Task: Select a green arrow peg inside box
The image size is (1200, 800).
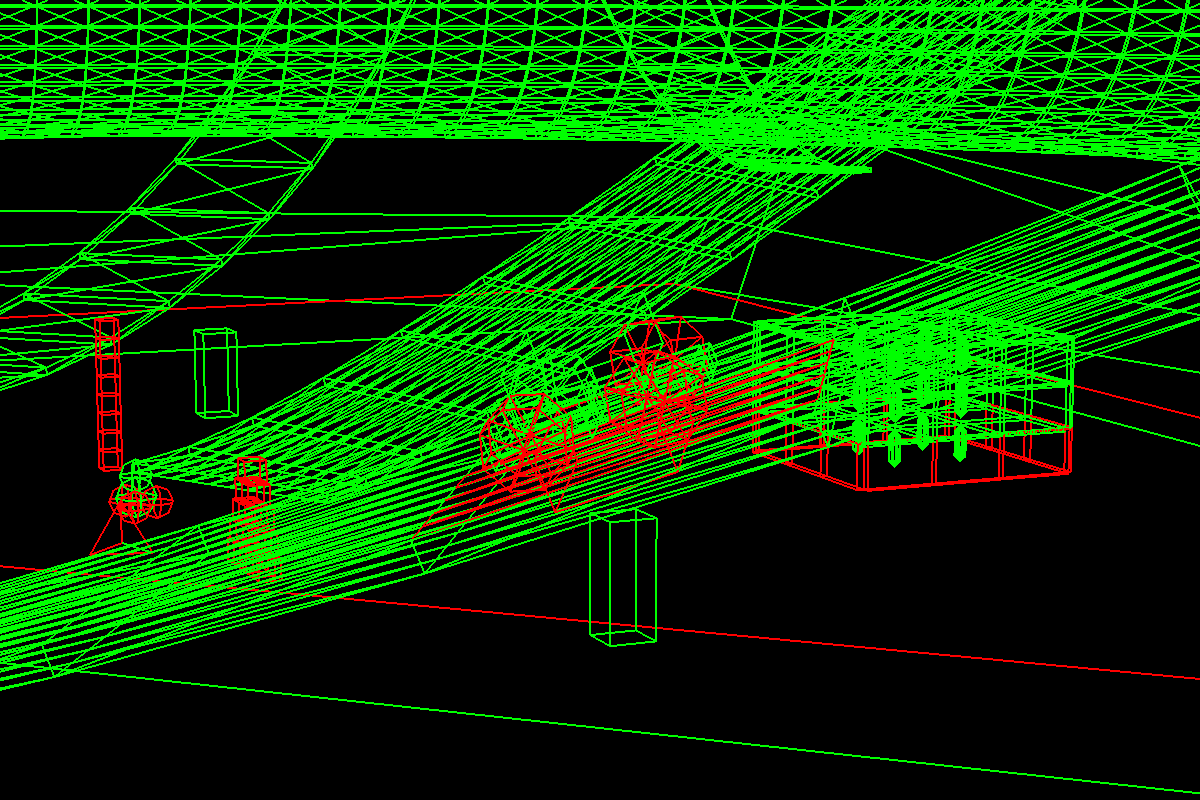Action: coord(893,450)
